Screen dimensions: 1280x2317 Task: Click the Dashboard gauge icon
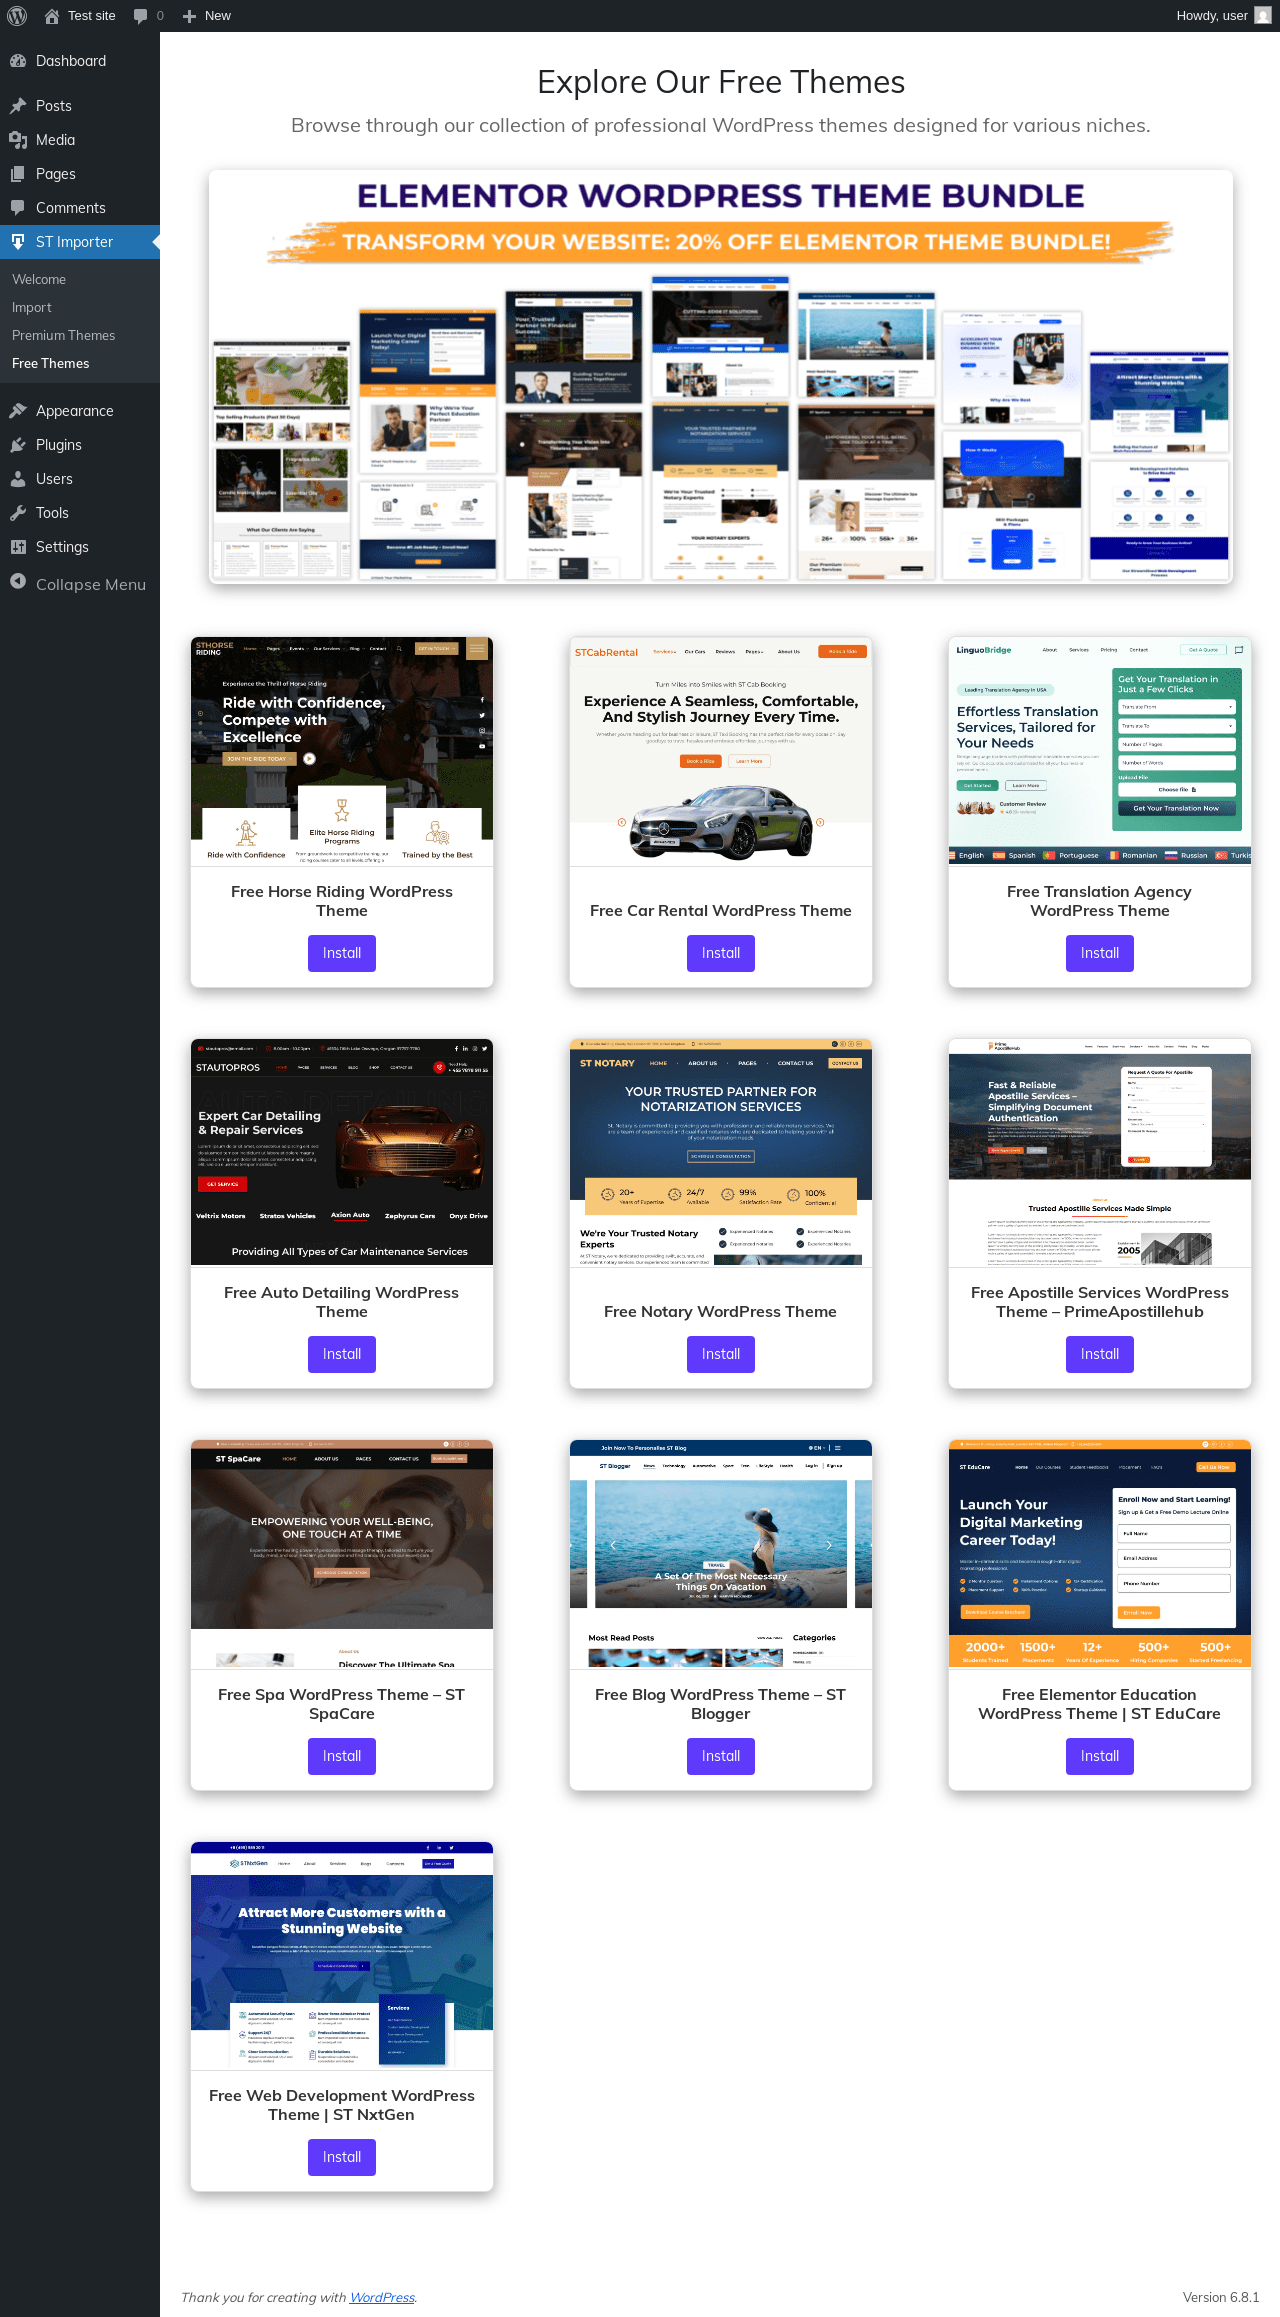(18, 61)
